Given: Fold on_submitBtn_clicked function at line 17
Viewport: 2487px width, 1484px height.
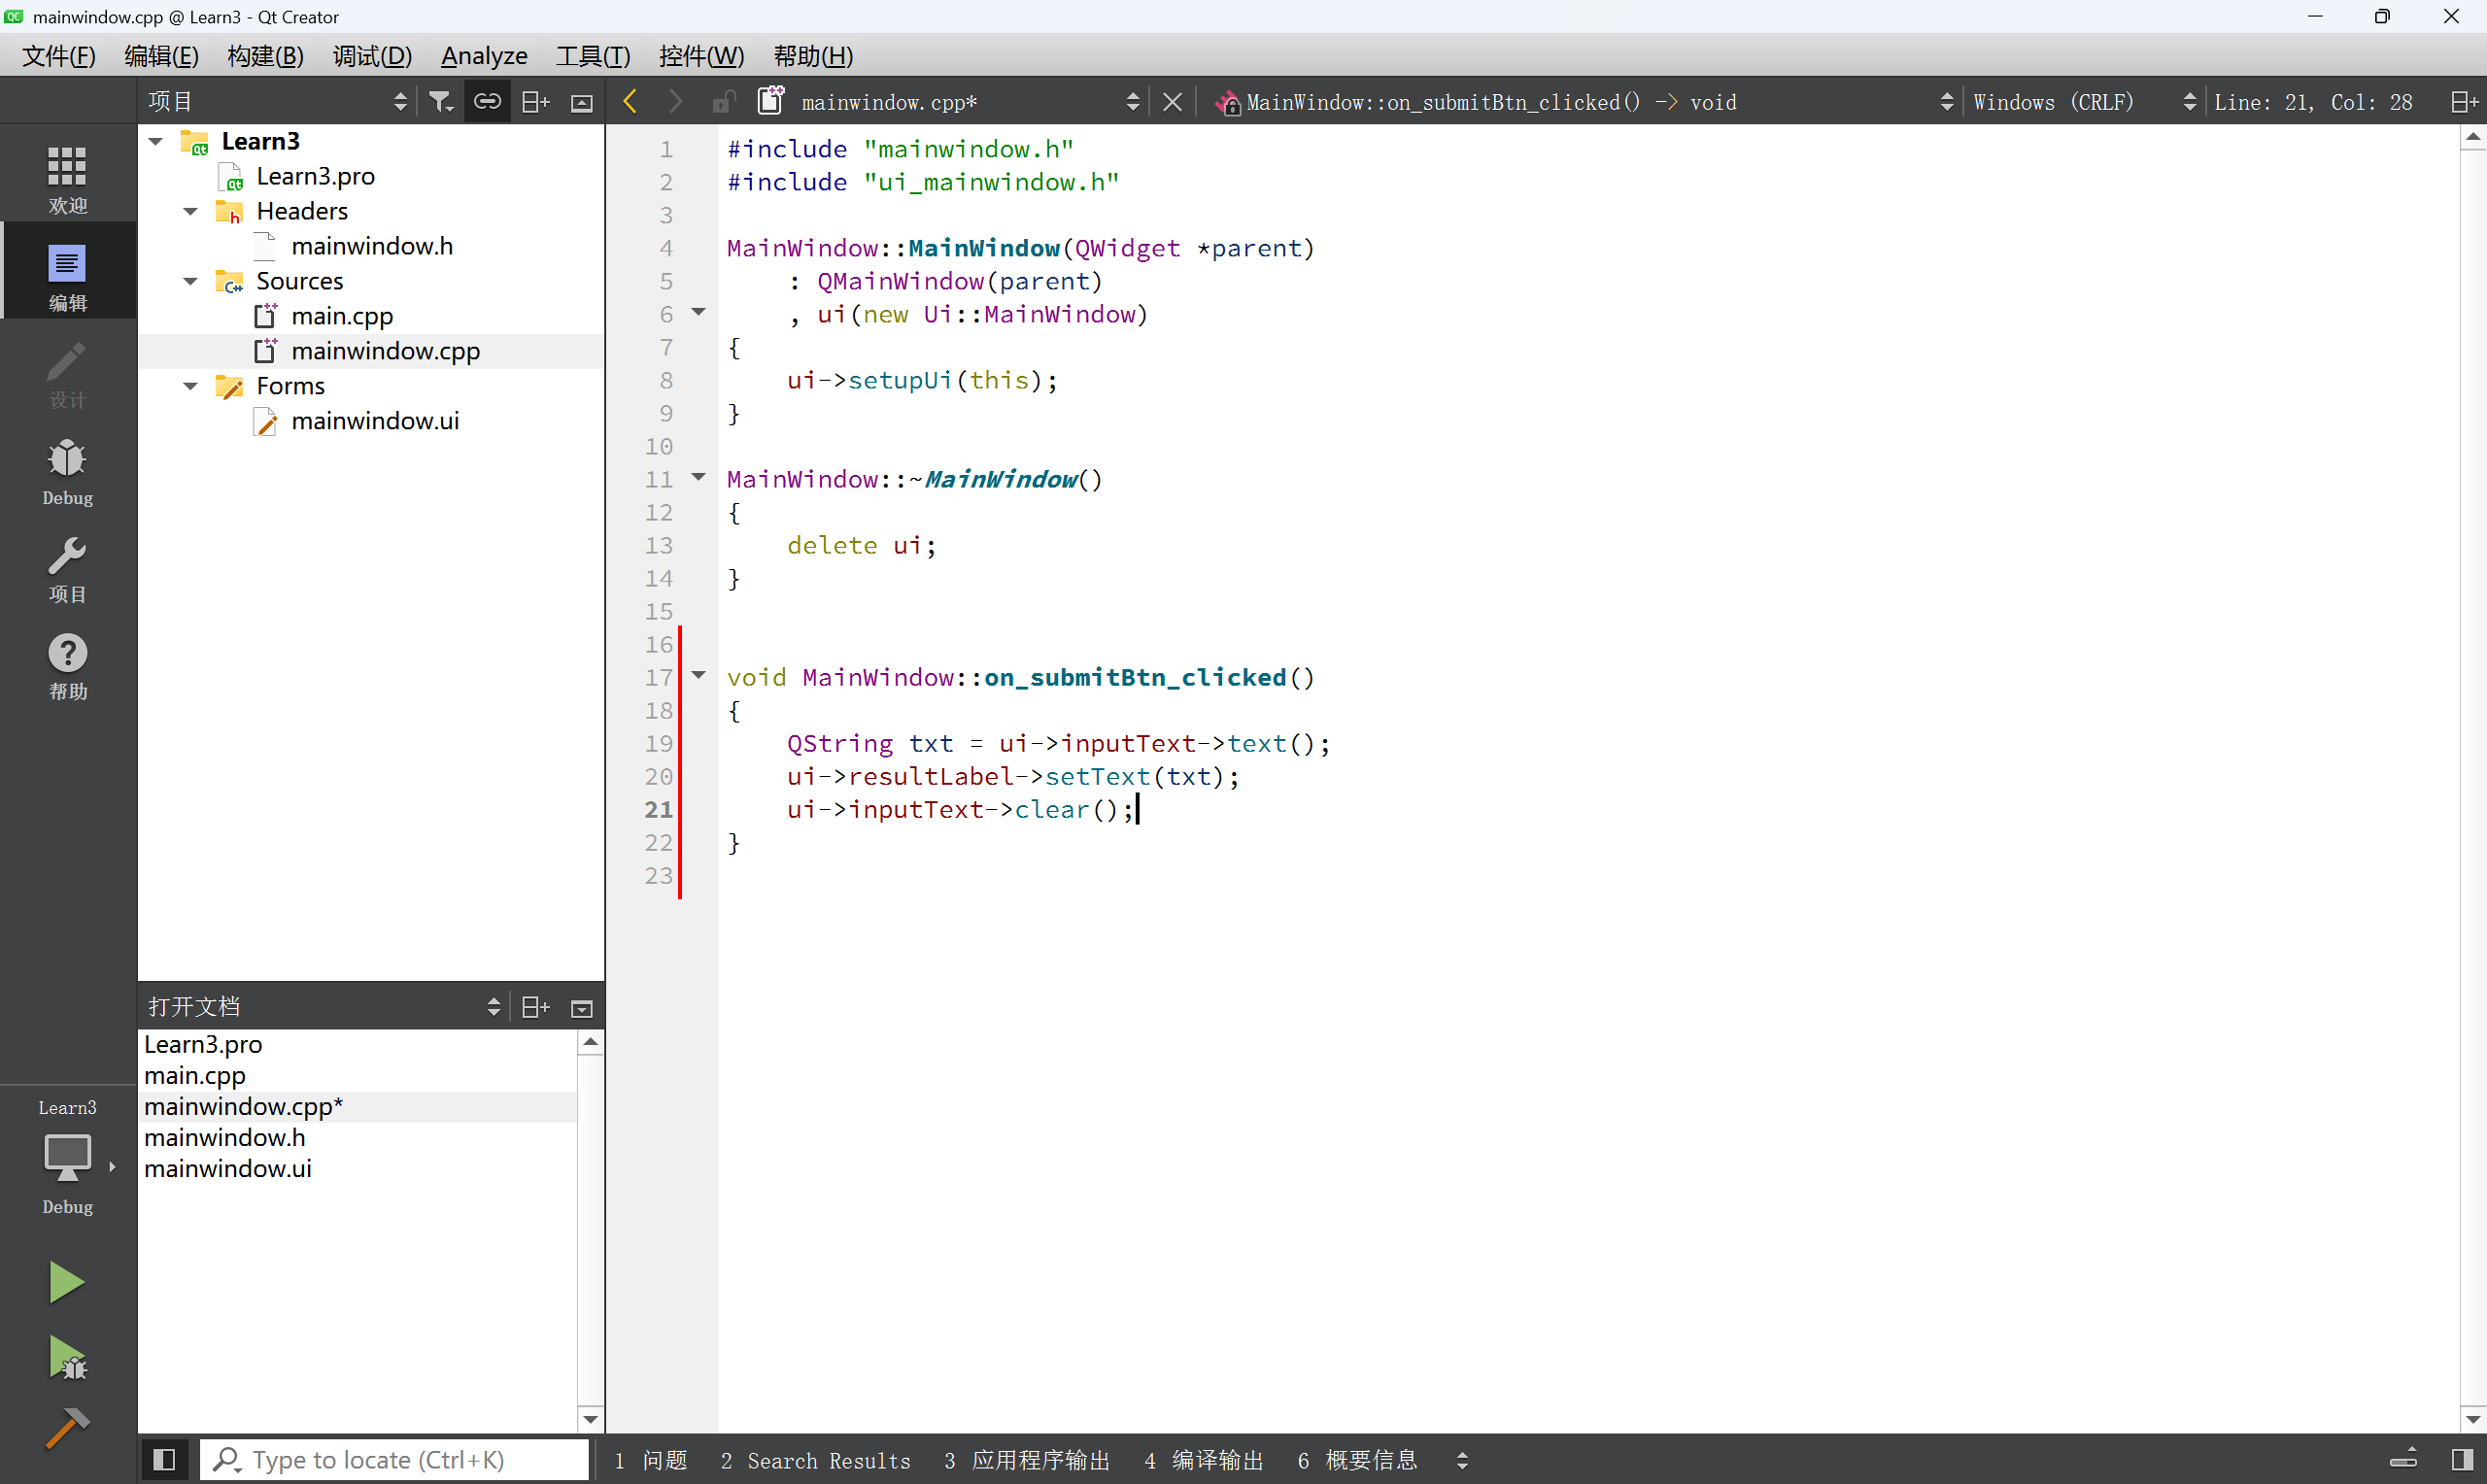Looking at the screenshot, I should click(699, 676).
